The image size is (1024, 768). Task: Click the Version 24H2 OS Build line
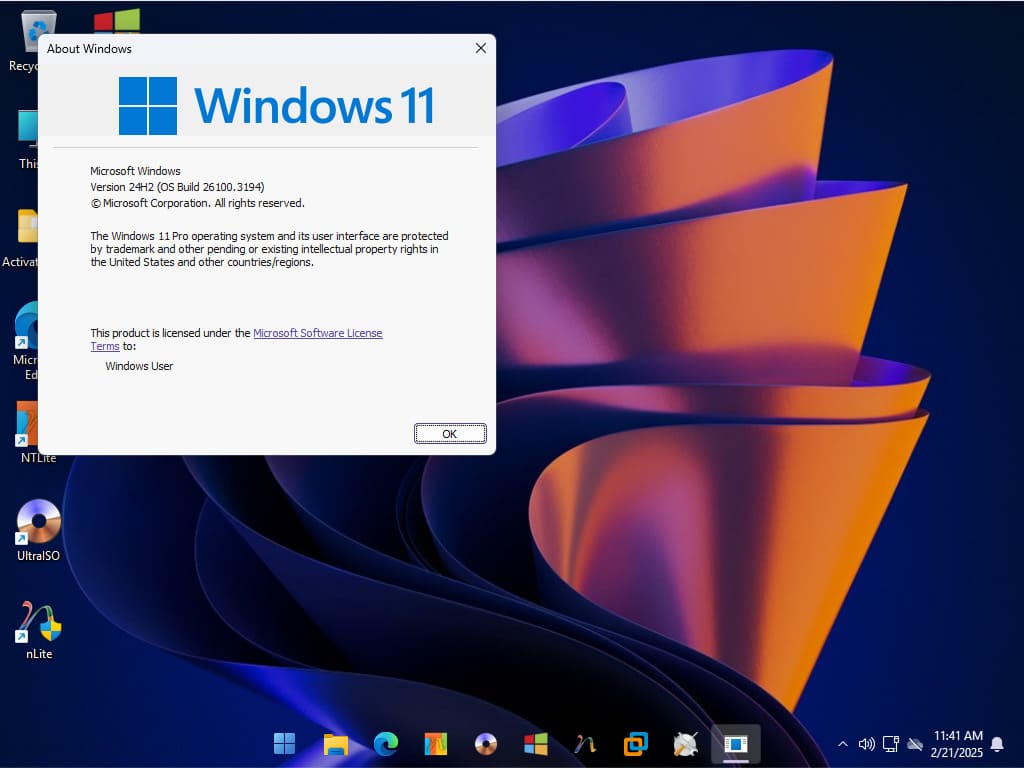point(177,187)
